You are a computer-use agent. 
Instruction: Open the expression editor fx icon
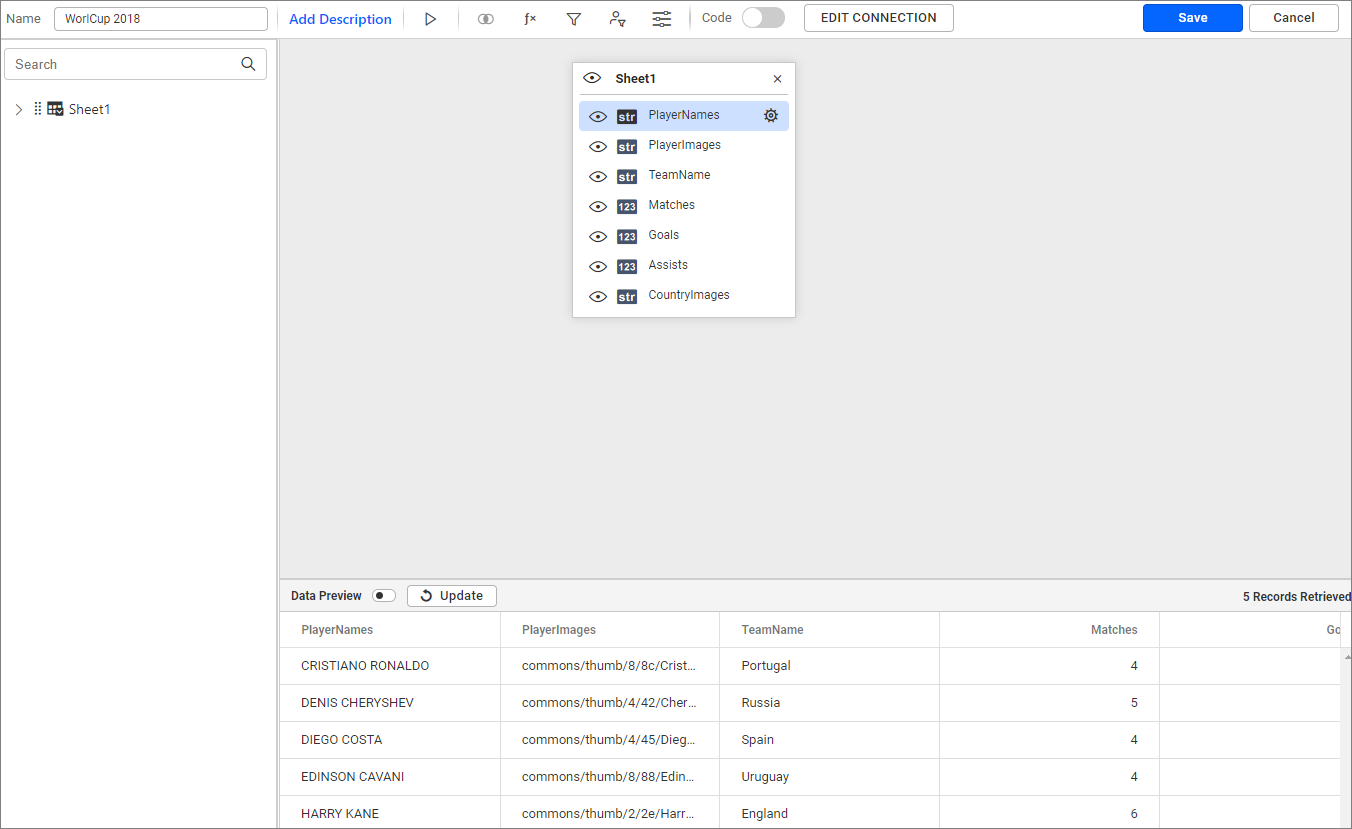click(530, 19)
